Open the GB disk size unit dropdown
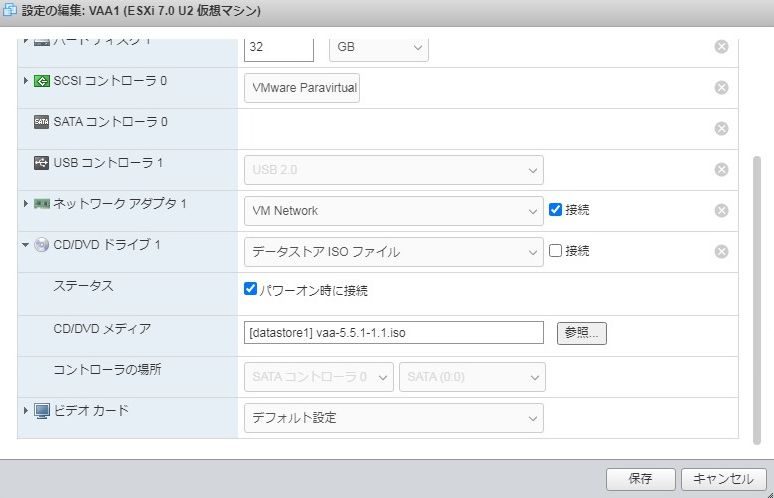The width and height of the screenshot is (774, 498). click(x=379, y=47)
